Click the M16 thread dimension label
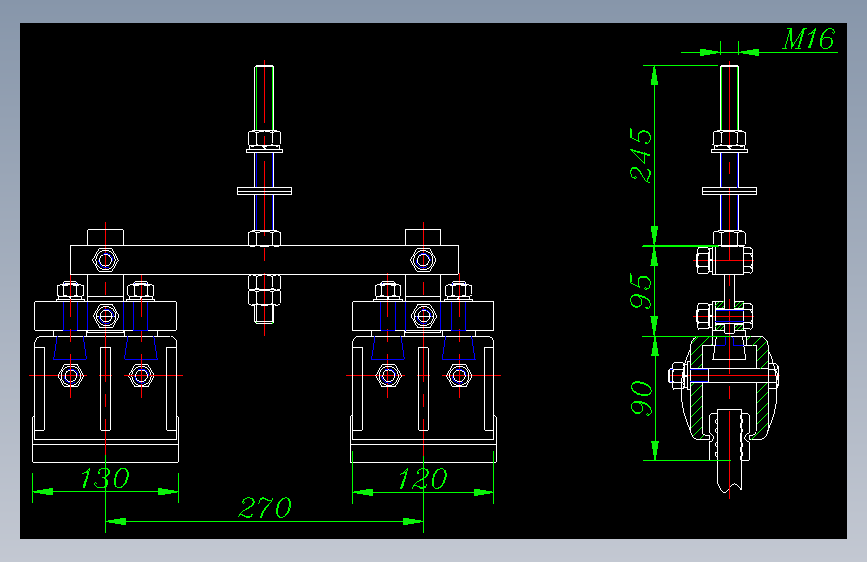This screenshot has height=562, width=867. [809, 39]
